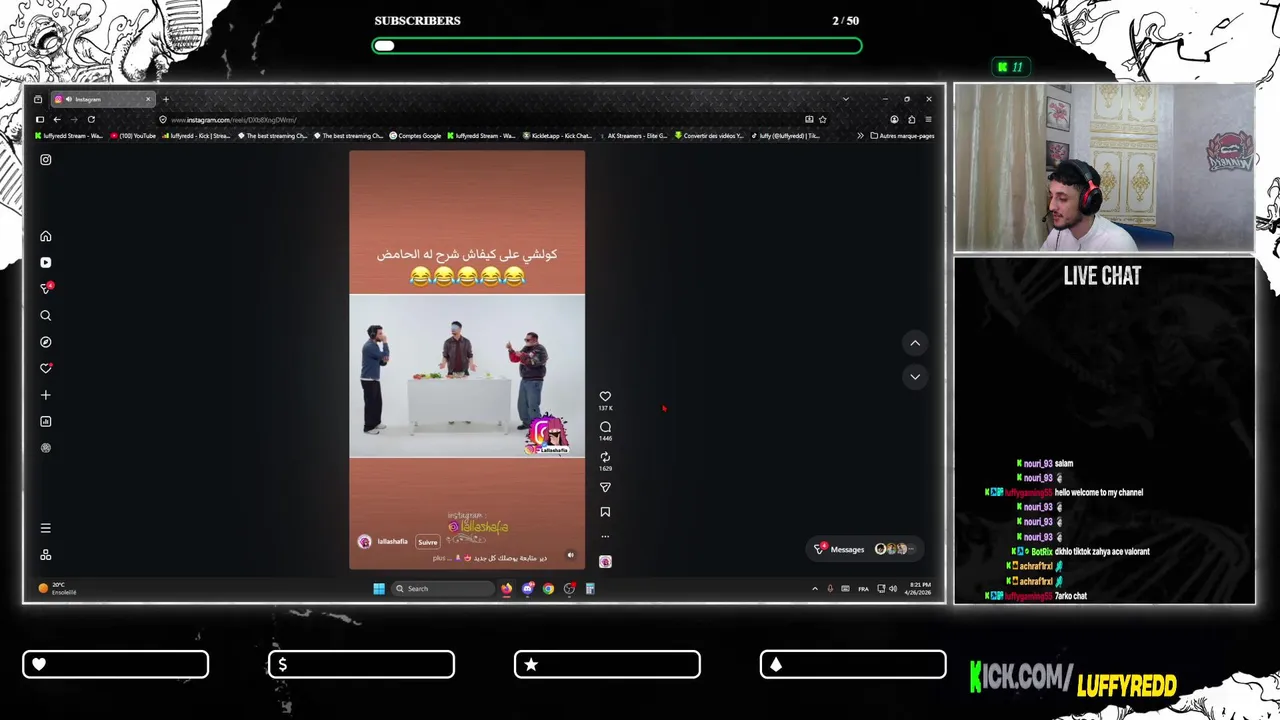Open the reel's comments bubble
This screenshot has height=720, width=1280.
605,427
